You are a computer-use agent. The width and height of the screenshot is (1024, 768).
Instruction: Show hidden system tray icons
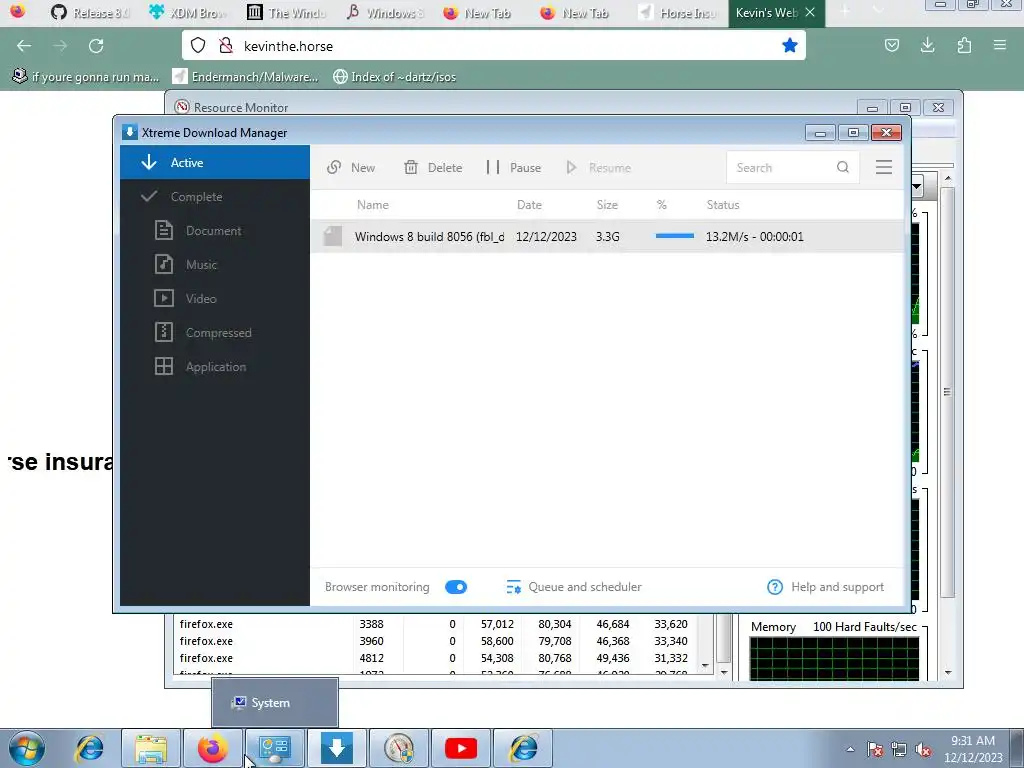pos(850,750)
